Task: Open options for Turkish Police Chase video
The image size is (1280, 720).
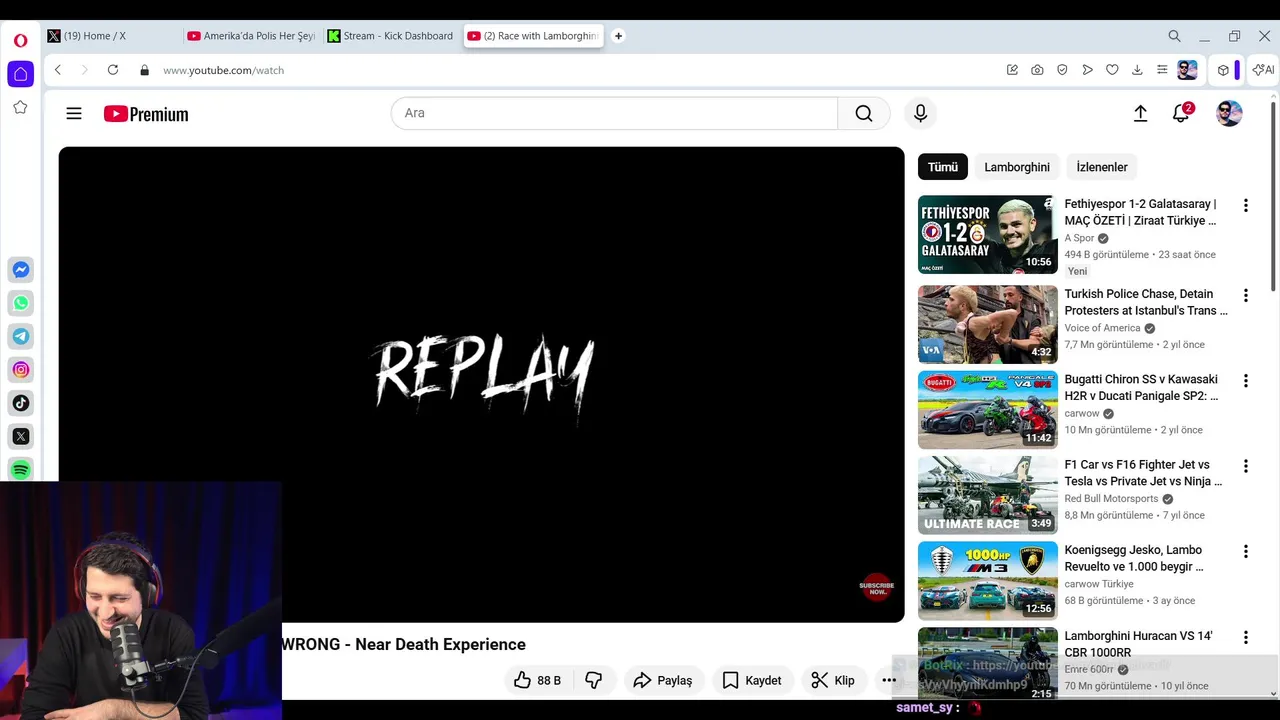Action: click(x=1245, y=295)
